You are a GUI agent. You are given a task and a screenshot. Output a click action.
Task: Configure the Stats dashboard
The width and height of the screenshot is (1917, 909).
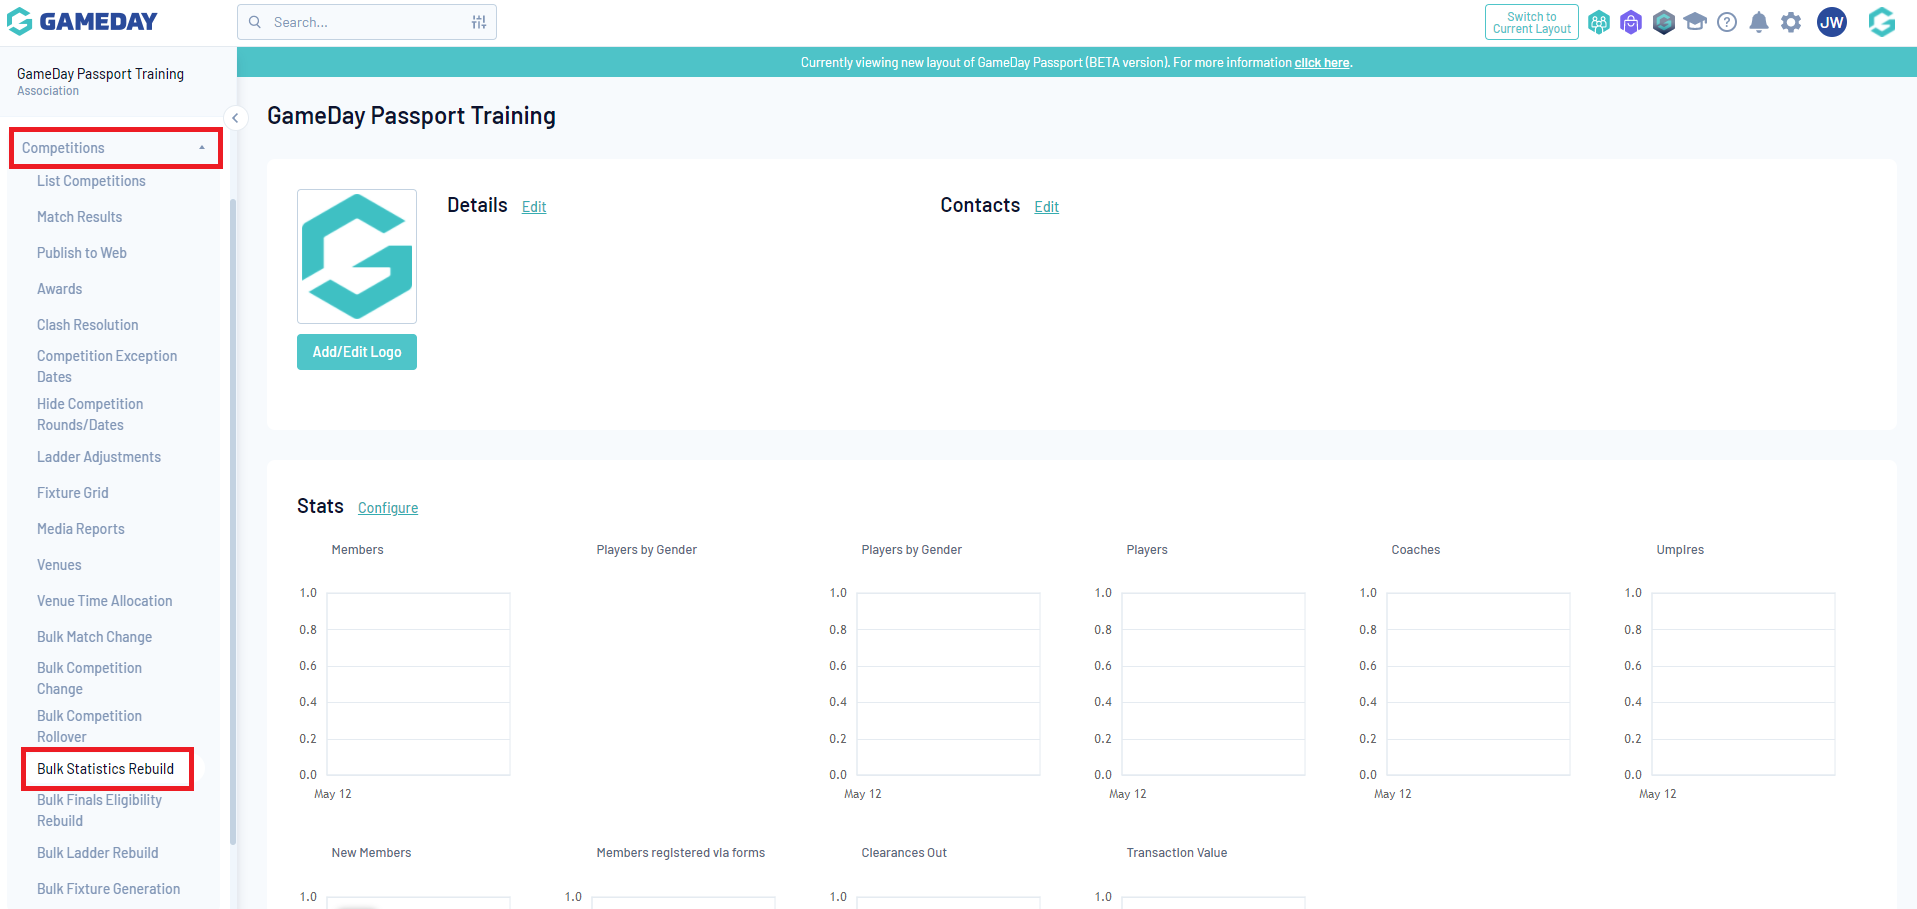tap(388, 508)
